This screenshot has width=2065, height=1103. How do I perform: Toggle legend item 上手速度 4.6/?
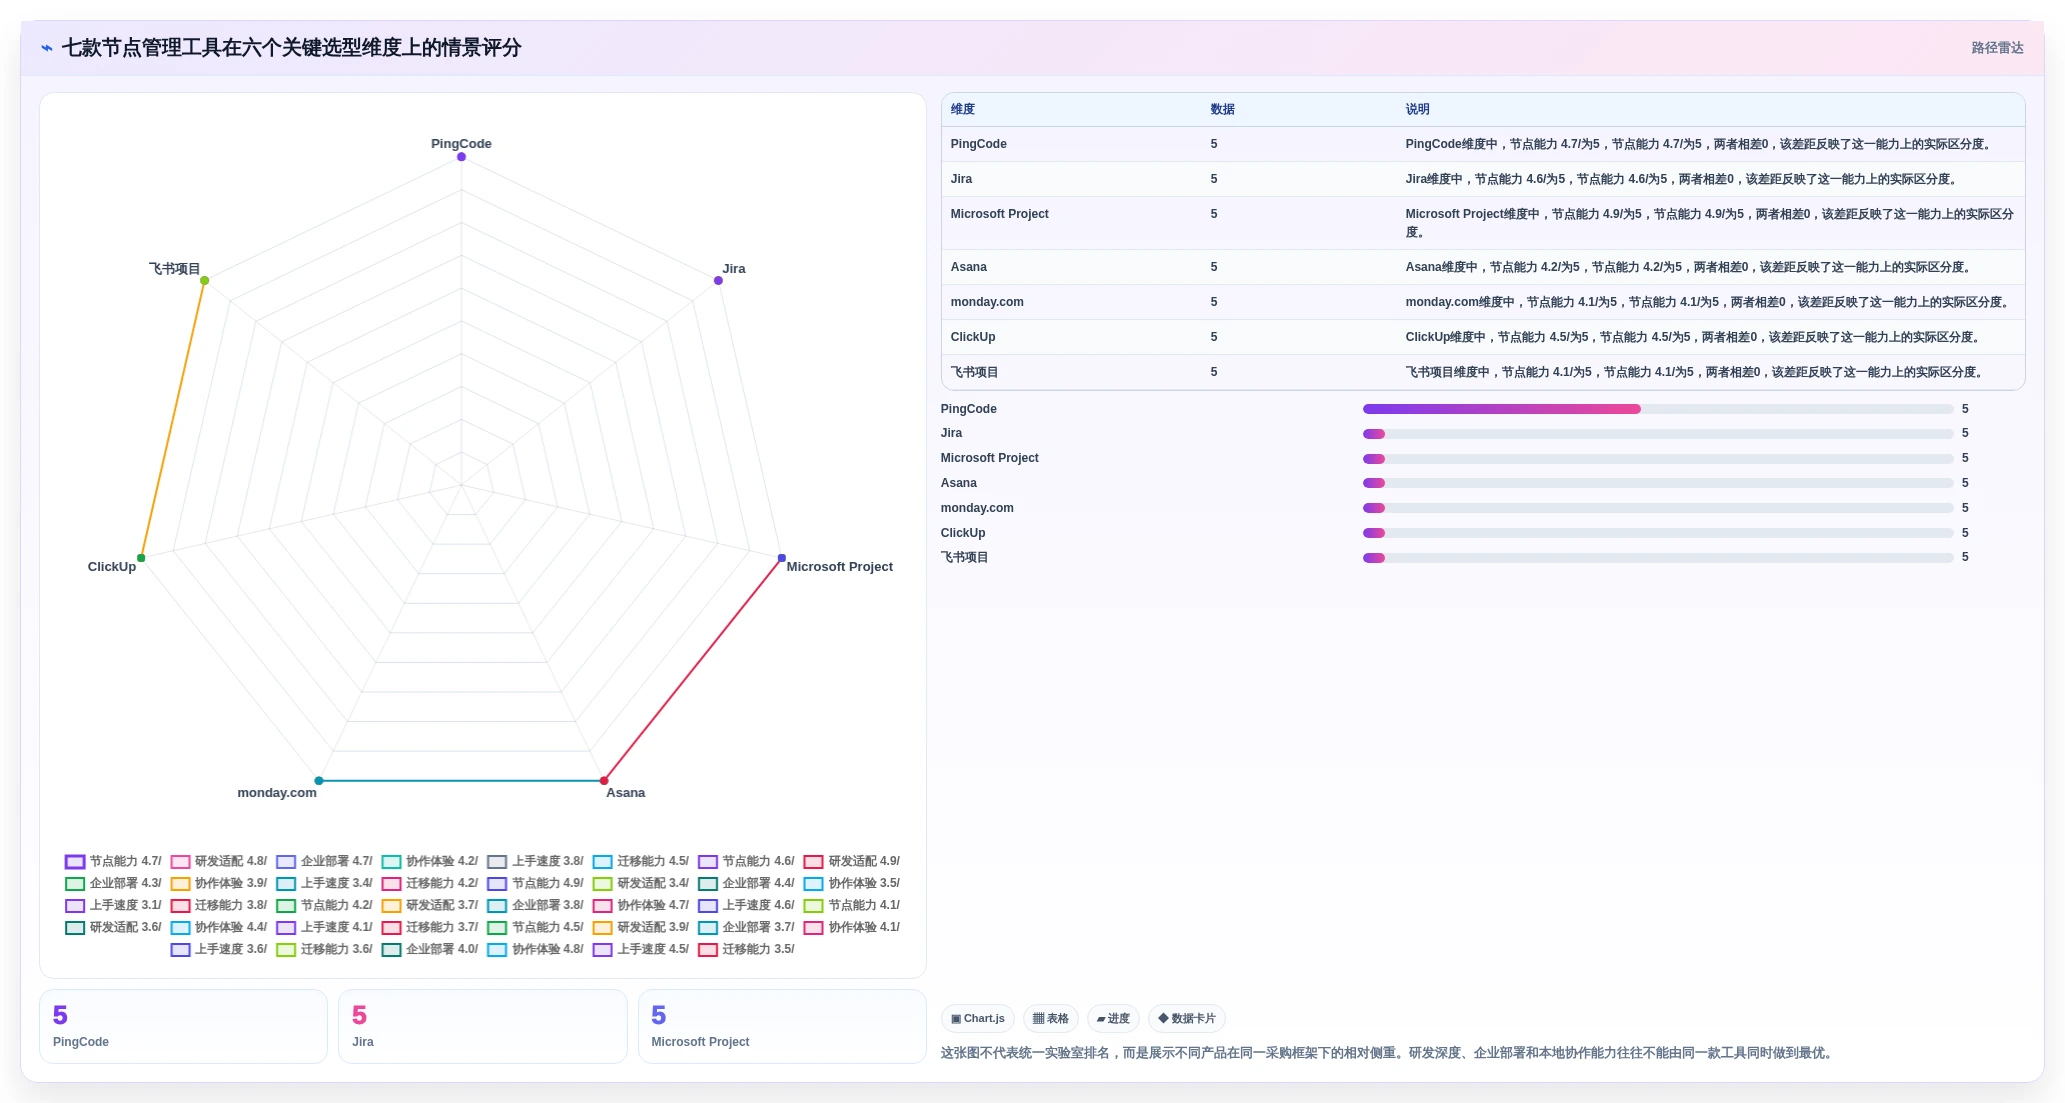click(746, 906)
